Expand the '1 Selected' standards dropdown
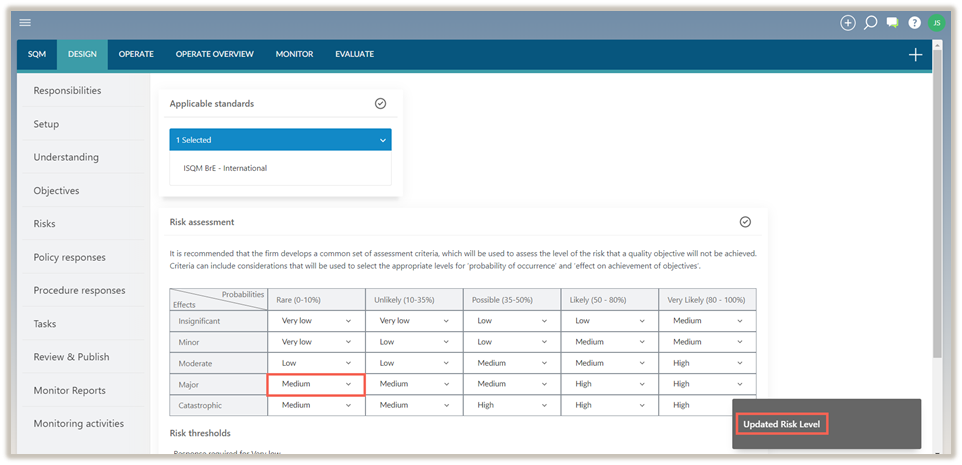962x465 pixels. (x=280, y=140)
